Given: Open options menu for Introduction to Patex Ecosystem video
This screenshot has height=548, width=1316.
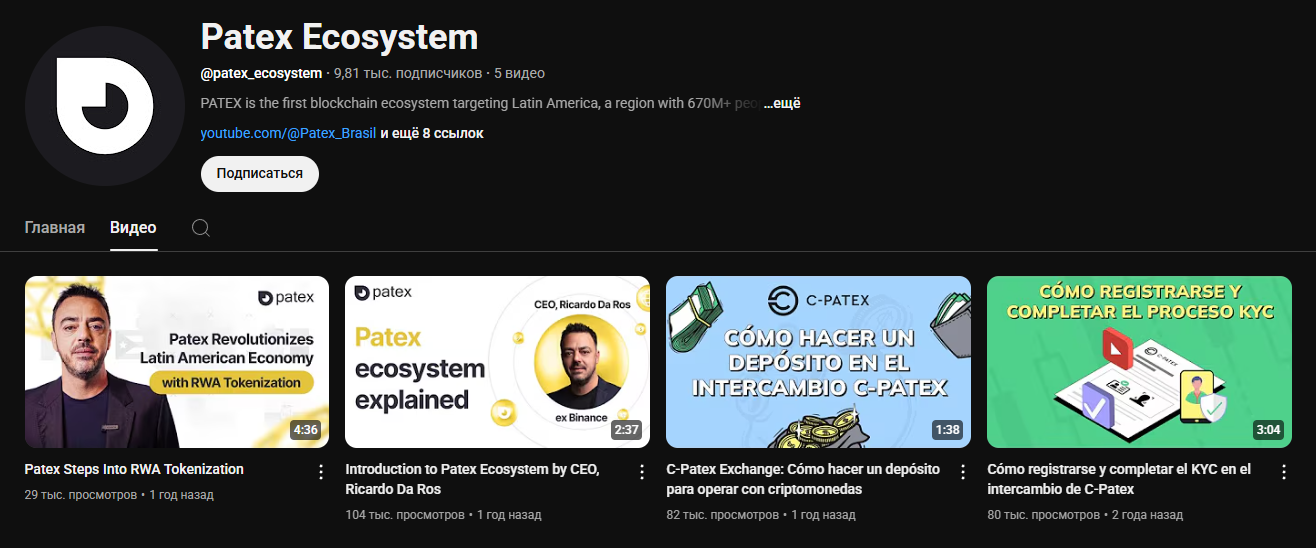Looking at the screenshot, I should click(642, 471).
